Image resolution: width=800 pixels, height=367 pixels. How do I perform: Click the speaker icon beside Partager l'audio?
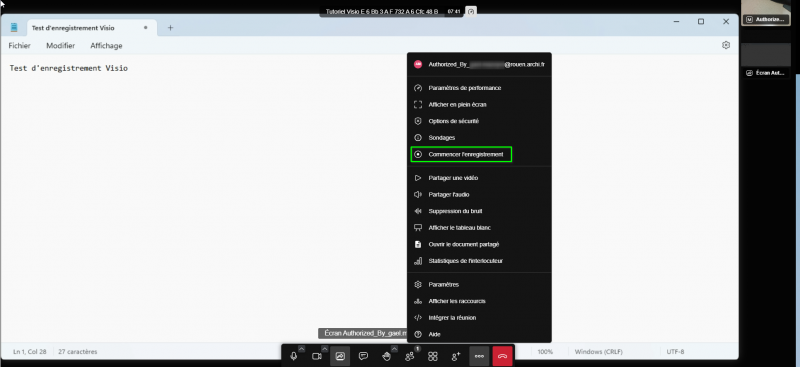[x=418, y=194]
